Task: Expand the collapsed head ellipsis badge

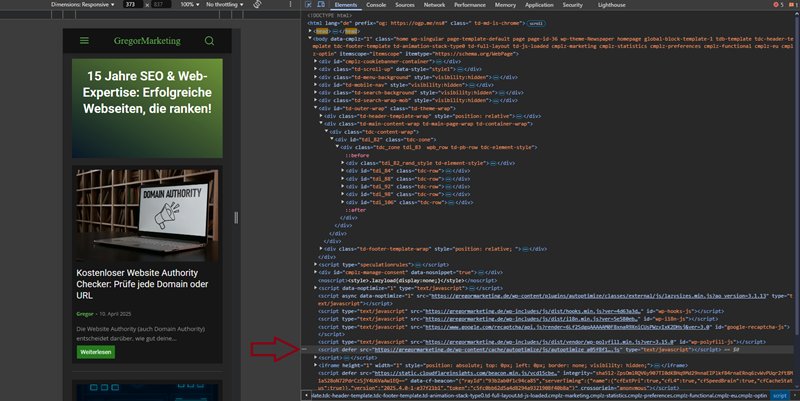Action: coord(336,31)
